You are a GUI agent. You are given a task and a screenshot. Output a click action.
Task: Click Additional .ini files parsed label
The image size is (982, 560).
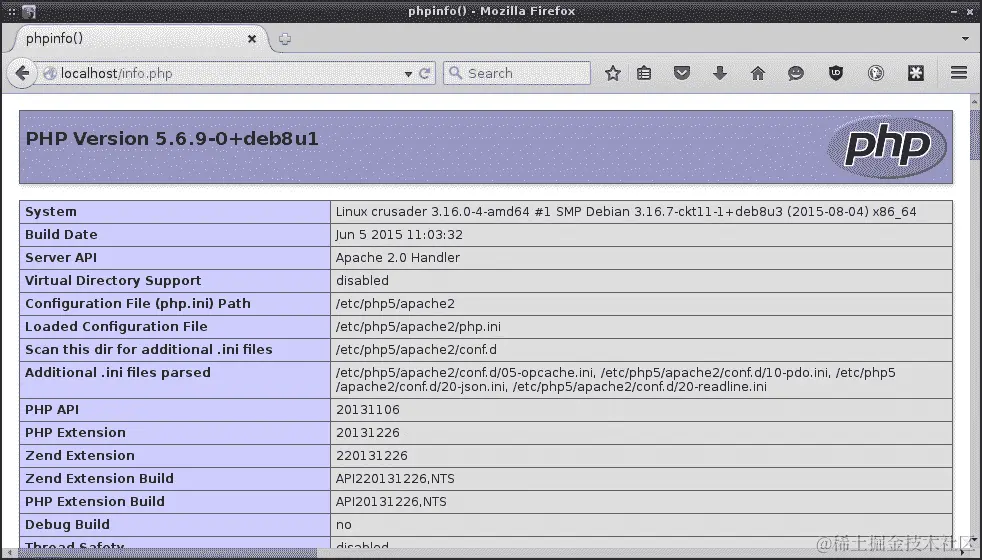click(118, 373)
